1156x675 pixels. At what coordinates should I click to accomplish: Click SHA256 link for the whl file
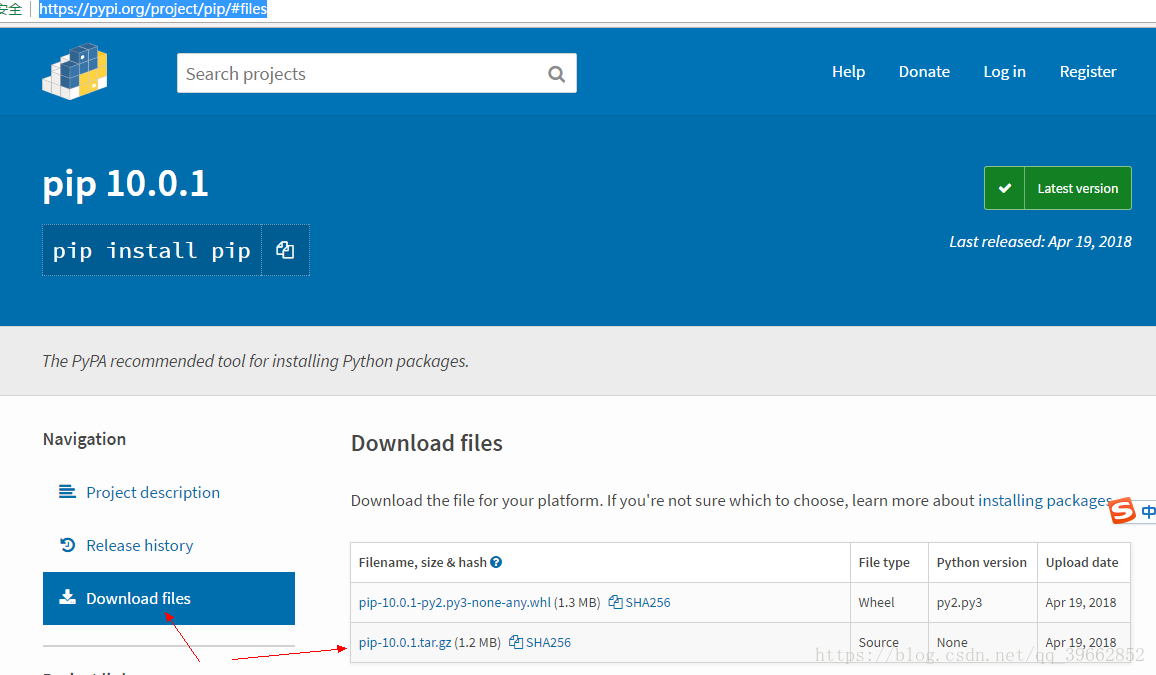coord(647,602)
